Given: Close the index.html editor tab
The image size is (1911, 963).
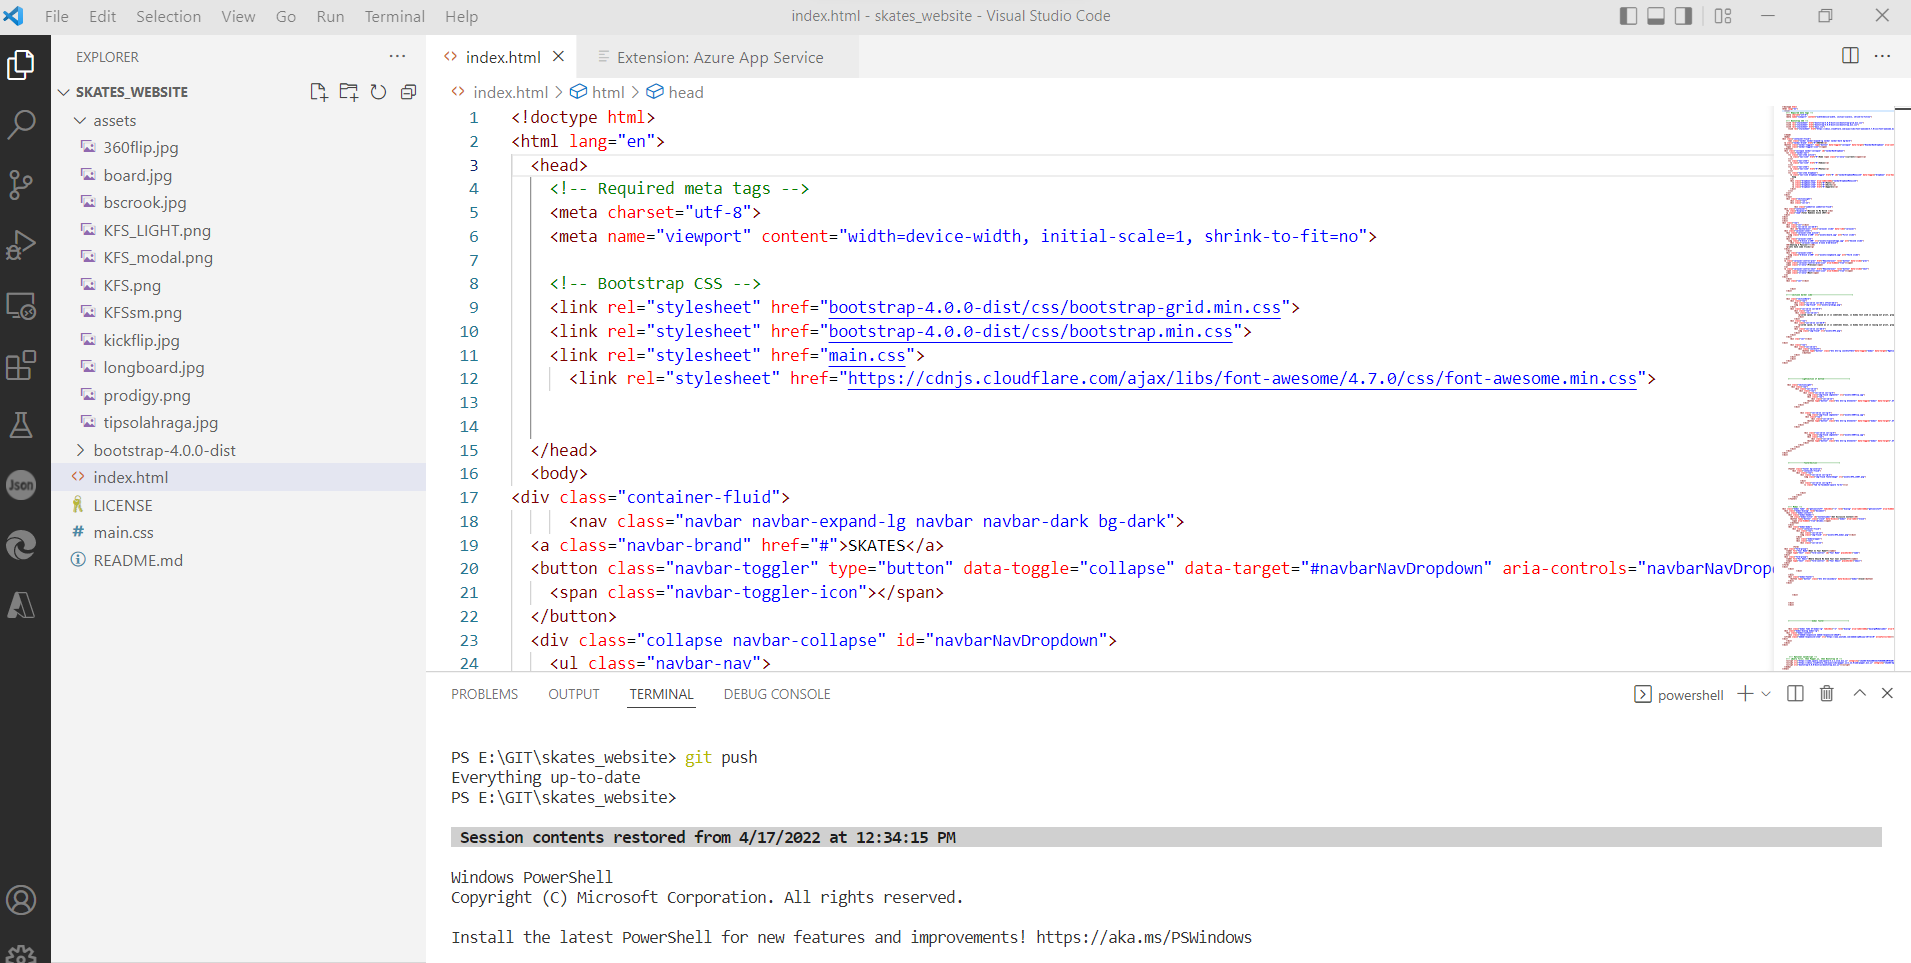Looking at the screenshot, I should (559, 56).
